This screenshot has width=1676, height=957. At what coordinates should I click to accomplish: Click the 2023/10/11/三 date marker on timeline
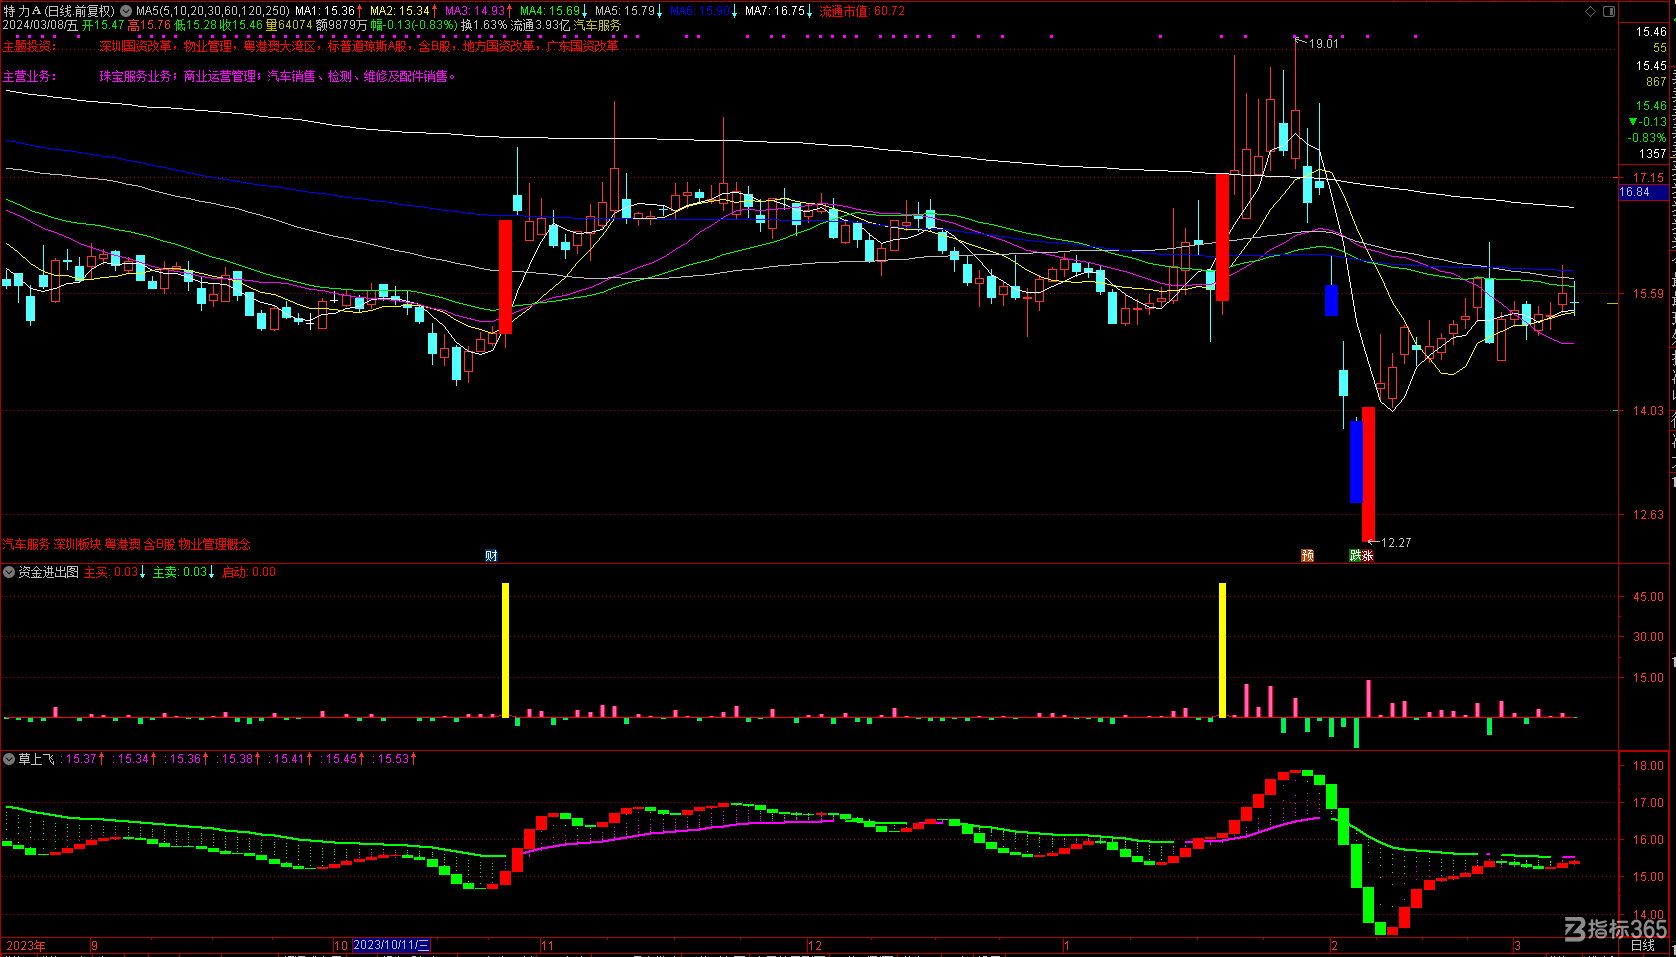pyautogui.click(x=391, y=945)
